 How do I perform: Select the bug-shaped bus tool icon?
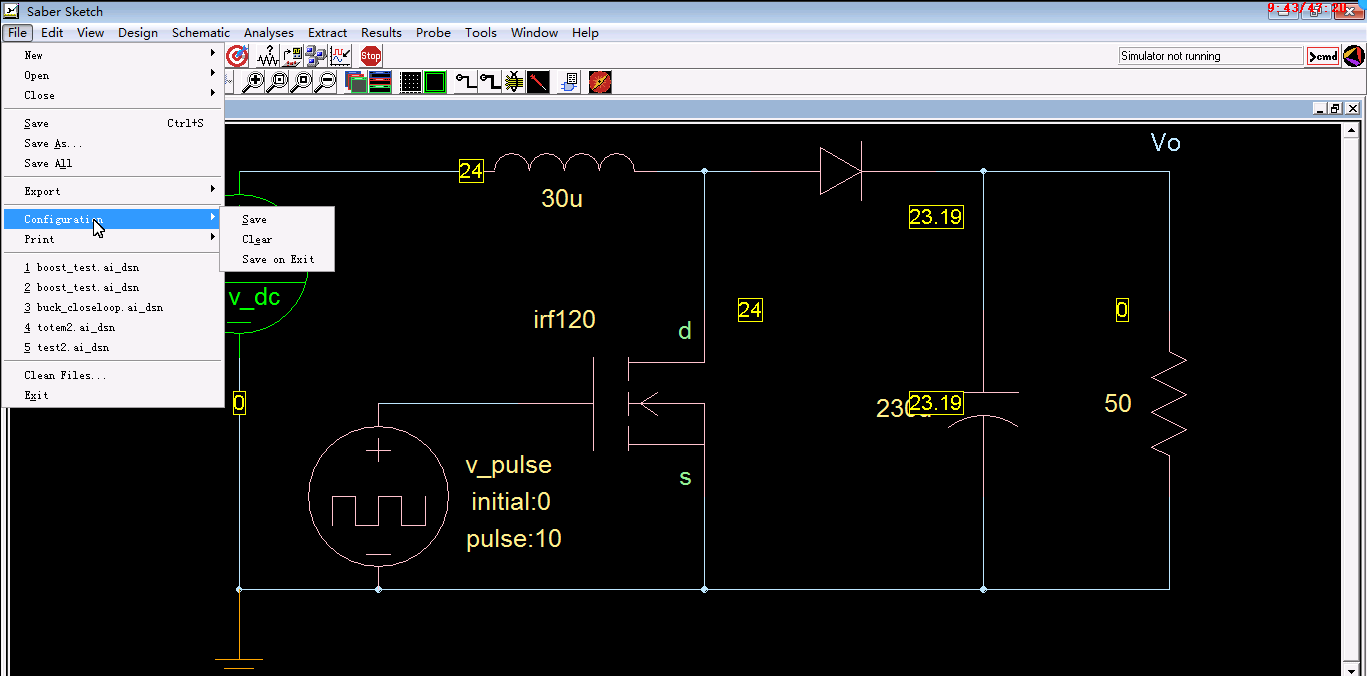(x=514, y=82)
